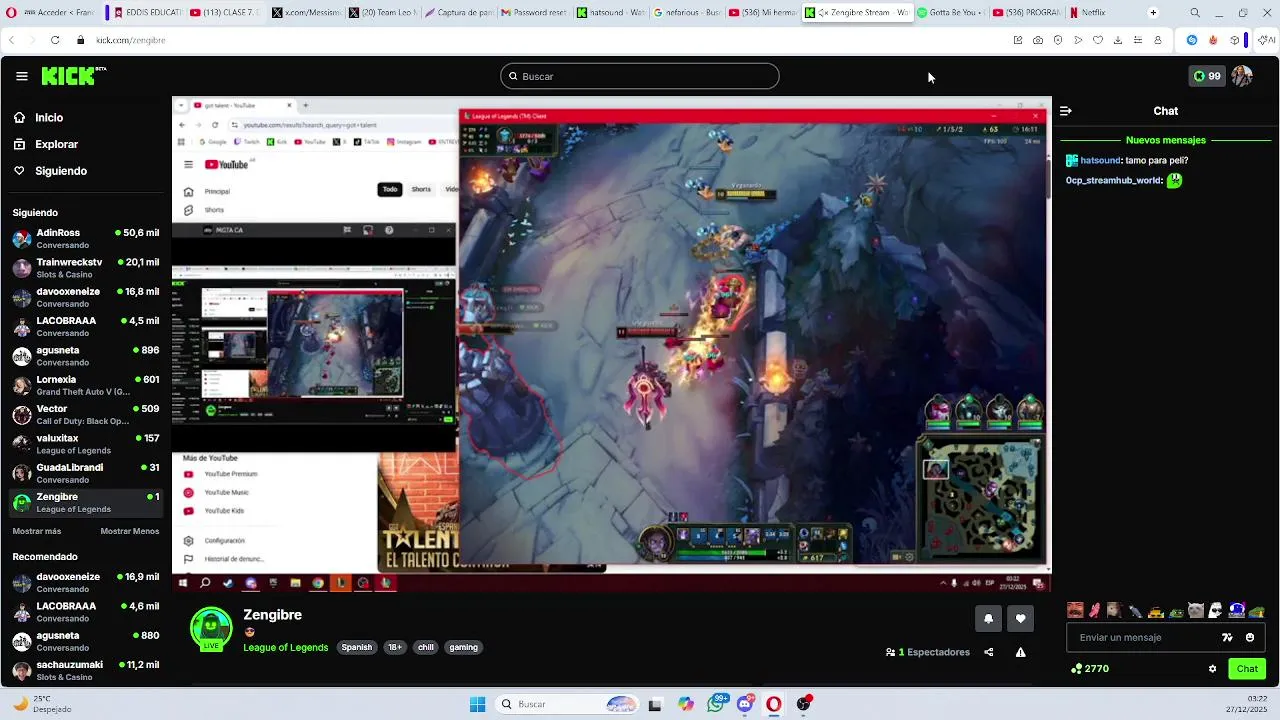Click the Opera bookmark heart icon
This screenshot has height=720, width=1280.
pos(1098,40)
